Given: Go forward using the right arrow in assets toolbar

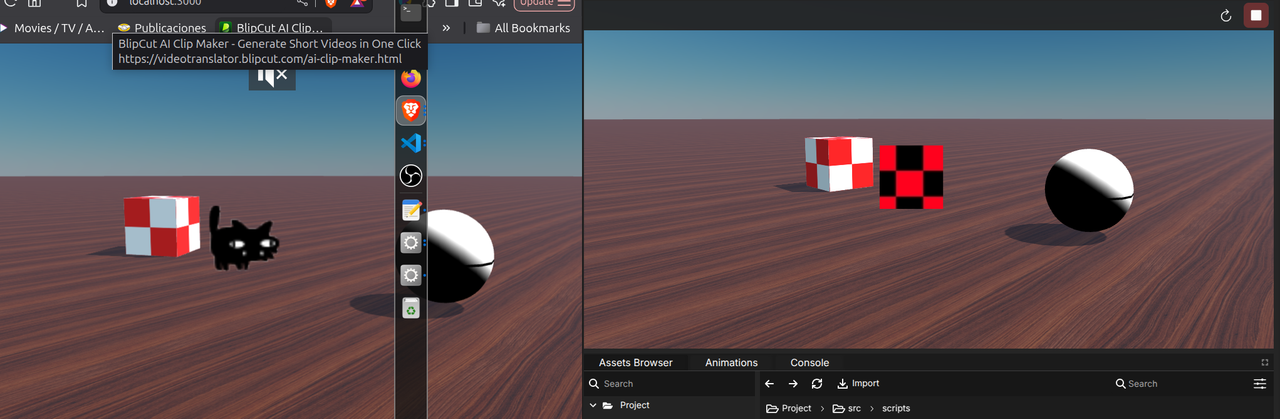Looking at the screenshot, I should click(x=793, y=383).
